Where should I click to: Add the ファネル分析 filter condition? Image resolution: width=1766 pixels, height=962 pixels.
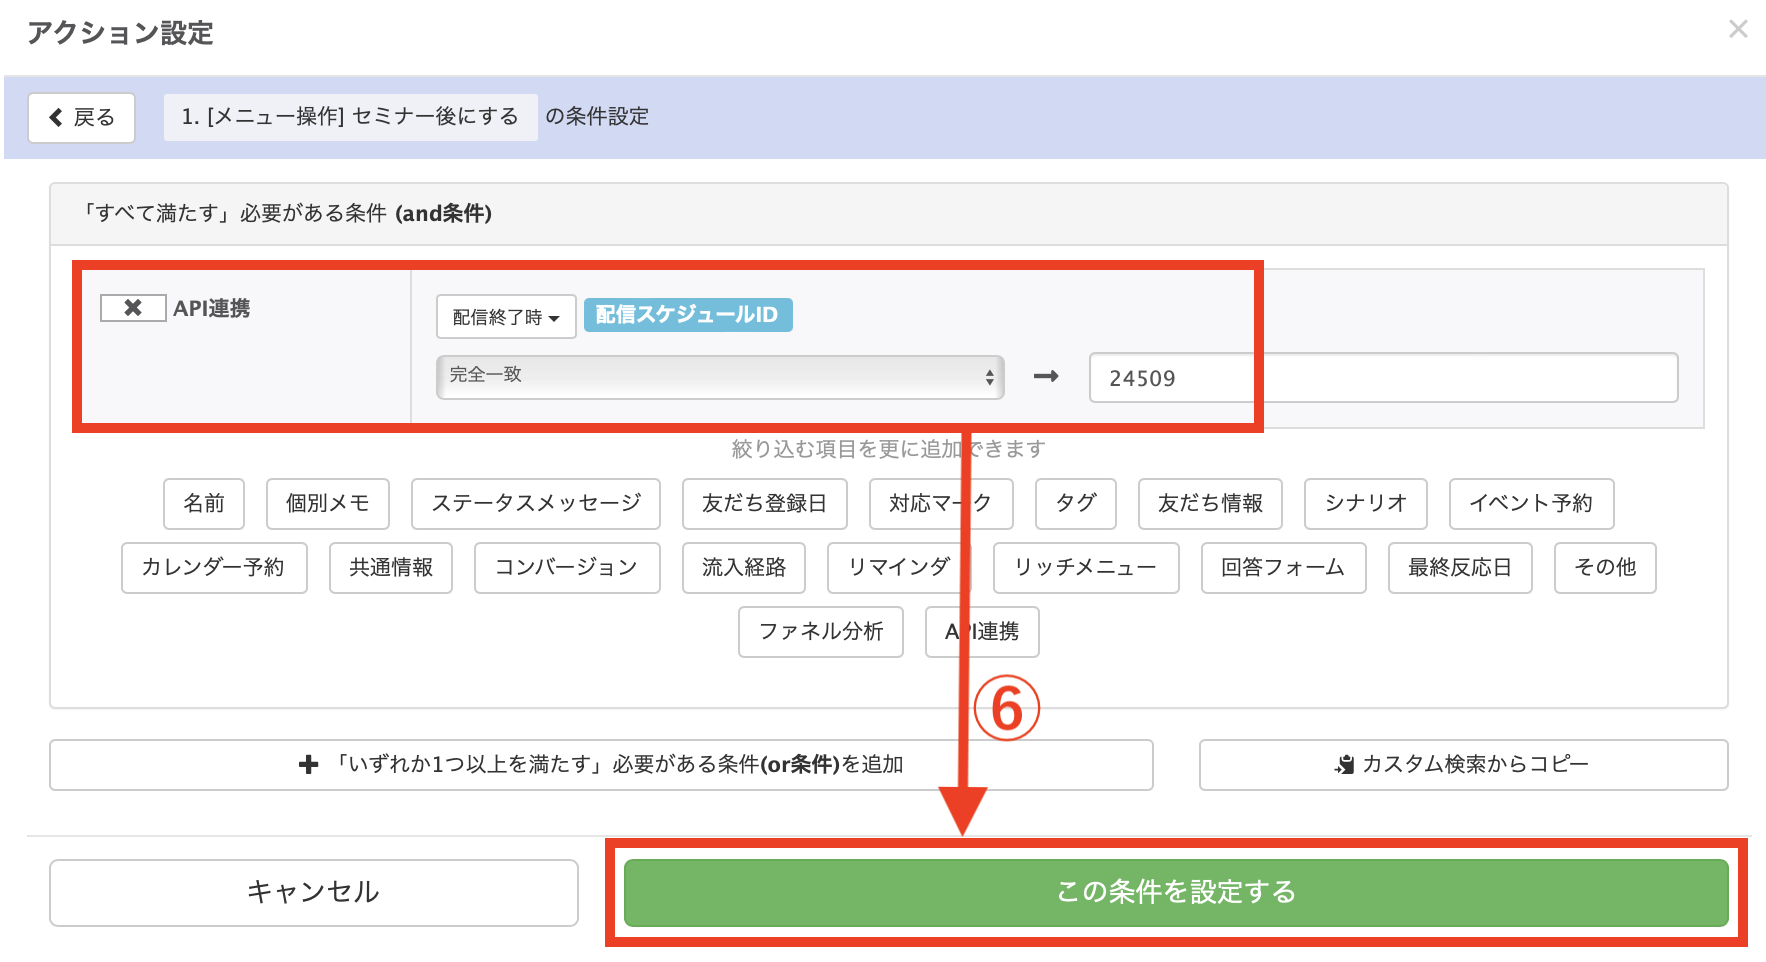820,632
